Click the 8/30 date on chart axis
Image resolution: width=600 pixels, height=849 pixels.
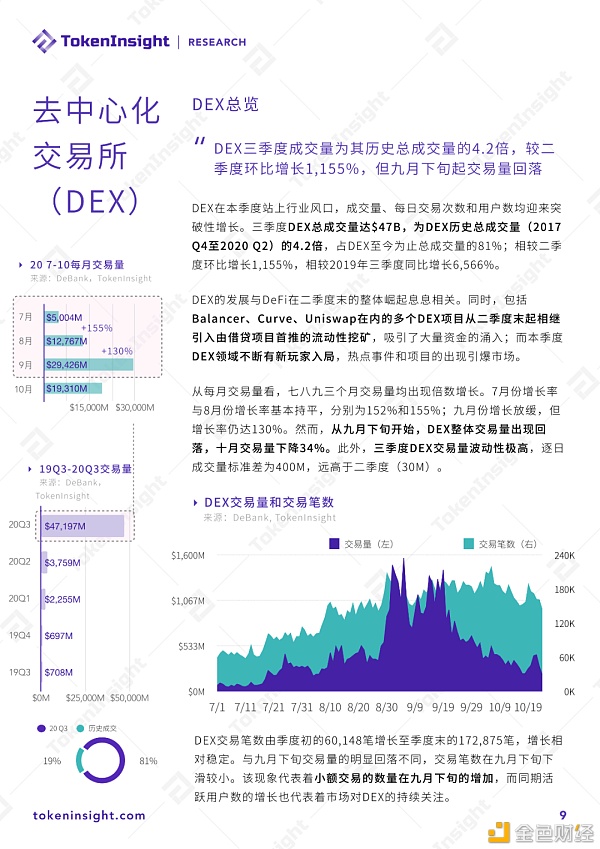coord(388,707)
